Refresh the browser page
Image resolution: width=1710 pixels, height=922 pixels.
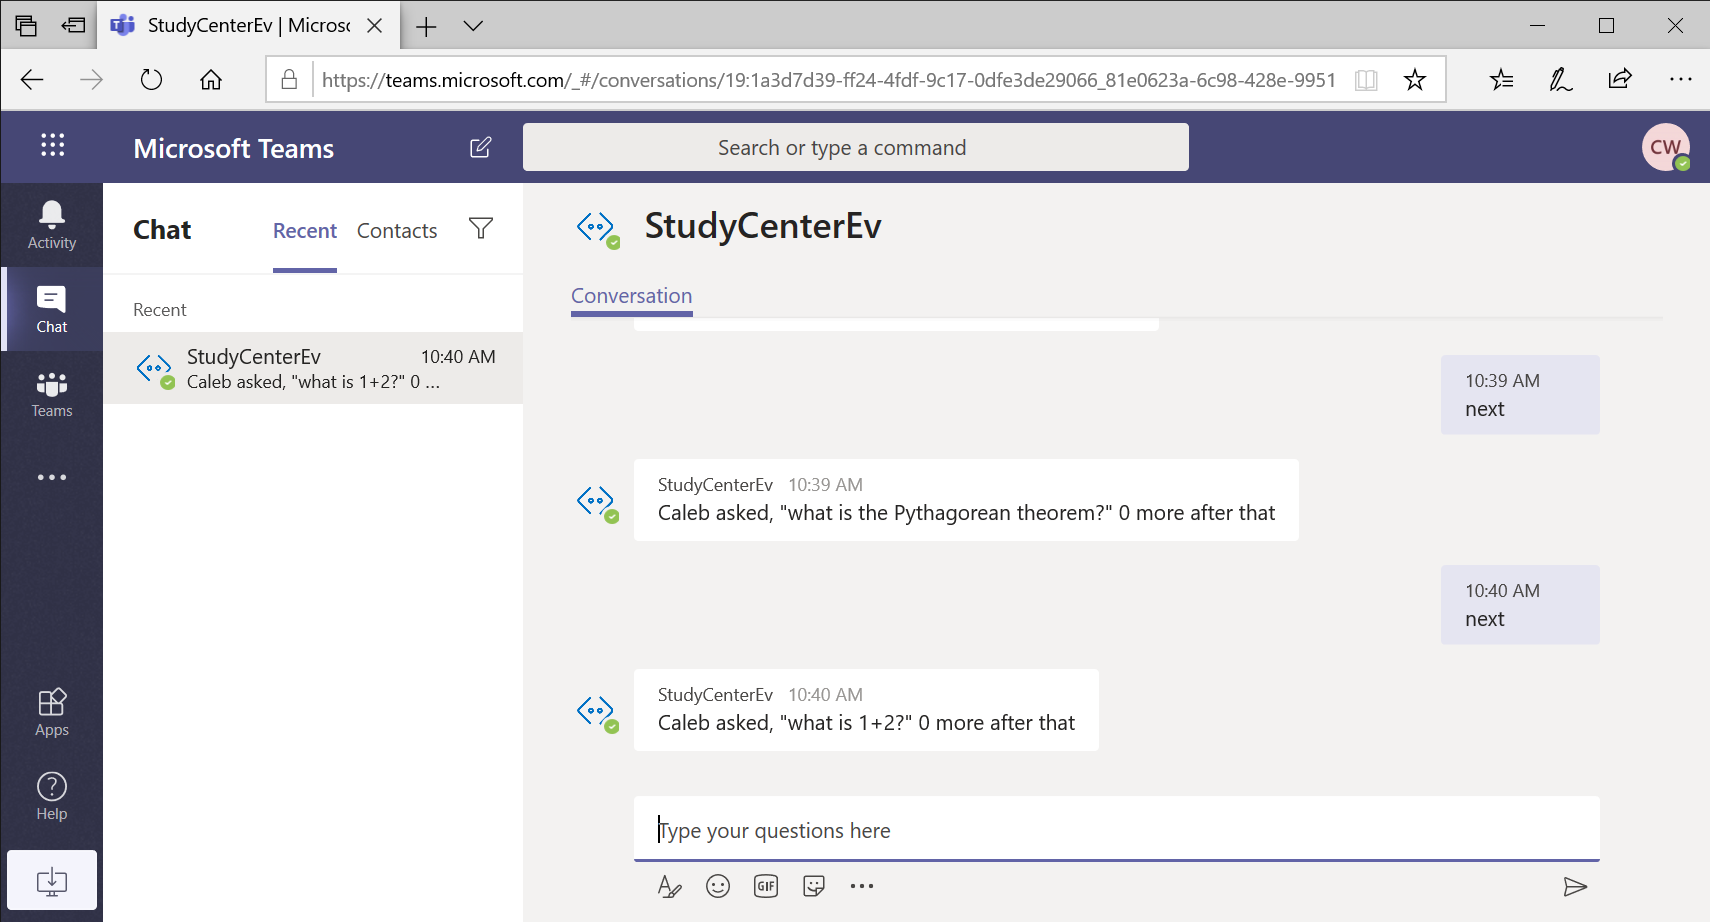click(x=151, y=80)
